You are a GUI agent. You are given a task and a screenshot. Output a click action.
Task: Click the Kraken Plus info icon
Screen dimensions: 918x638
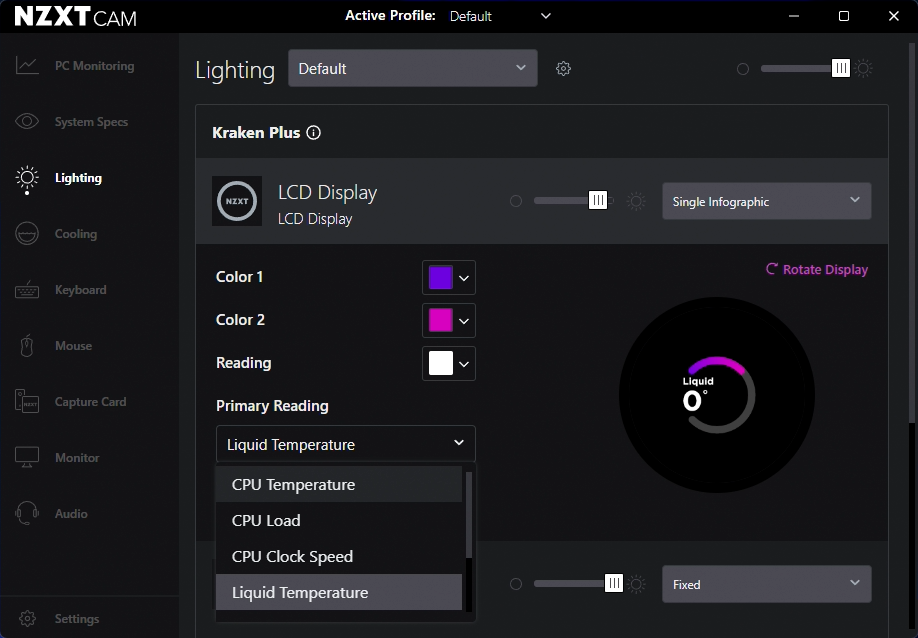pyautogui.click(x=314, y=133)
